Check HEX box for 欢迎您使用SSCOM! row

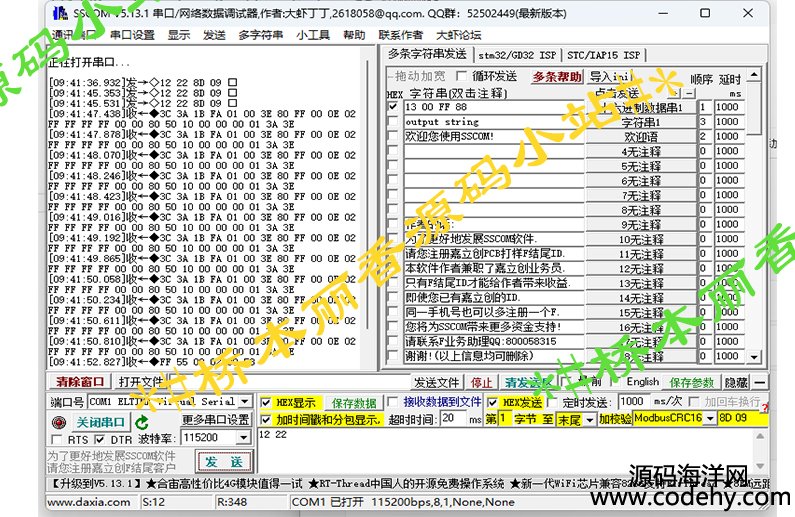(x=392, y=136)
